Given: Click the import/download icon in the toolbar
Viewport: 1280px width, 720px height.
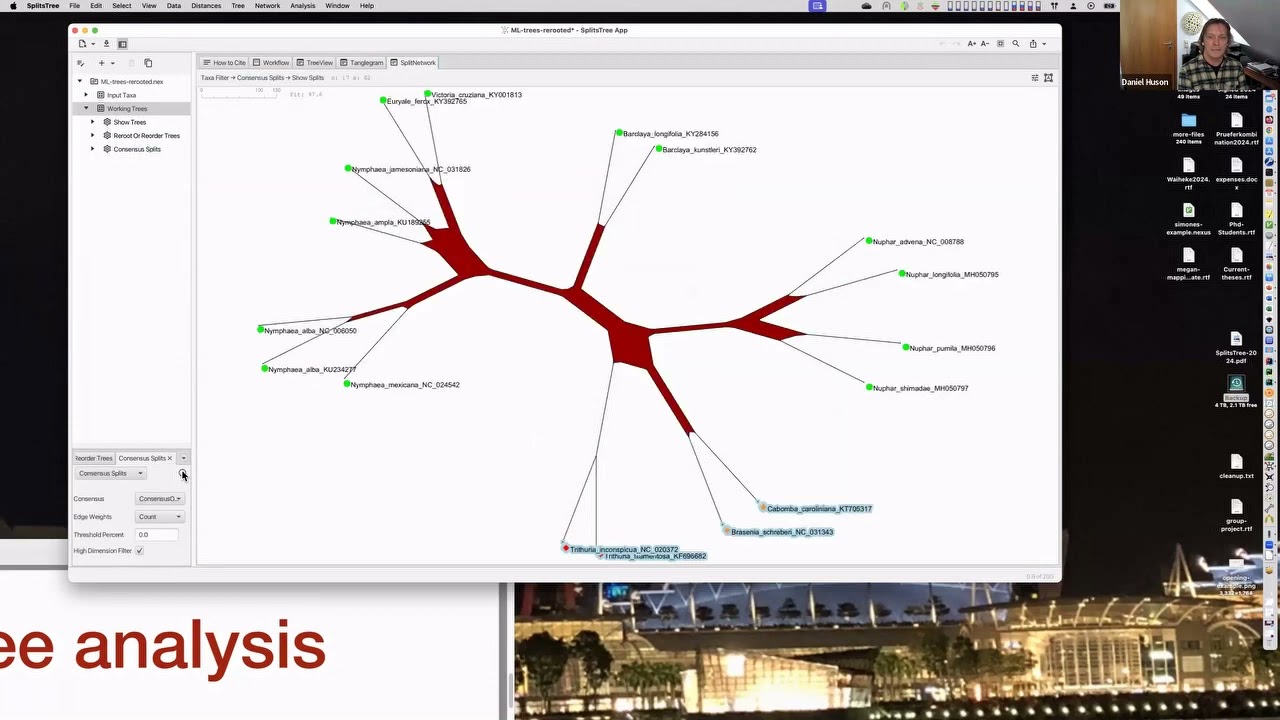Looking at the screenshot, I should click(x=106, y=44).
